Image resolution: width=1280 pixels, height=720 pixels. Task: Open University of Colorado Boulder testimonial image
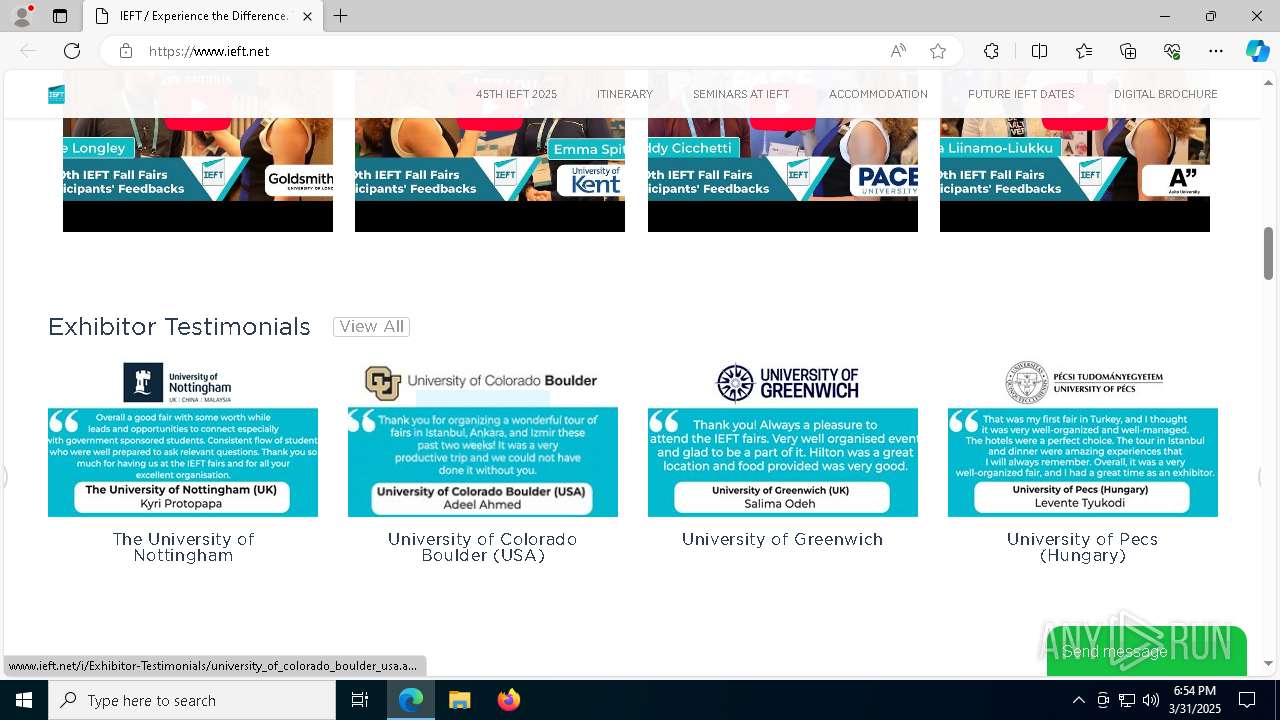point(483,438)
